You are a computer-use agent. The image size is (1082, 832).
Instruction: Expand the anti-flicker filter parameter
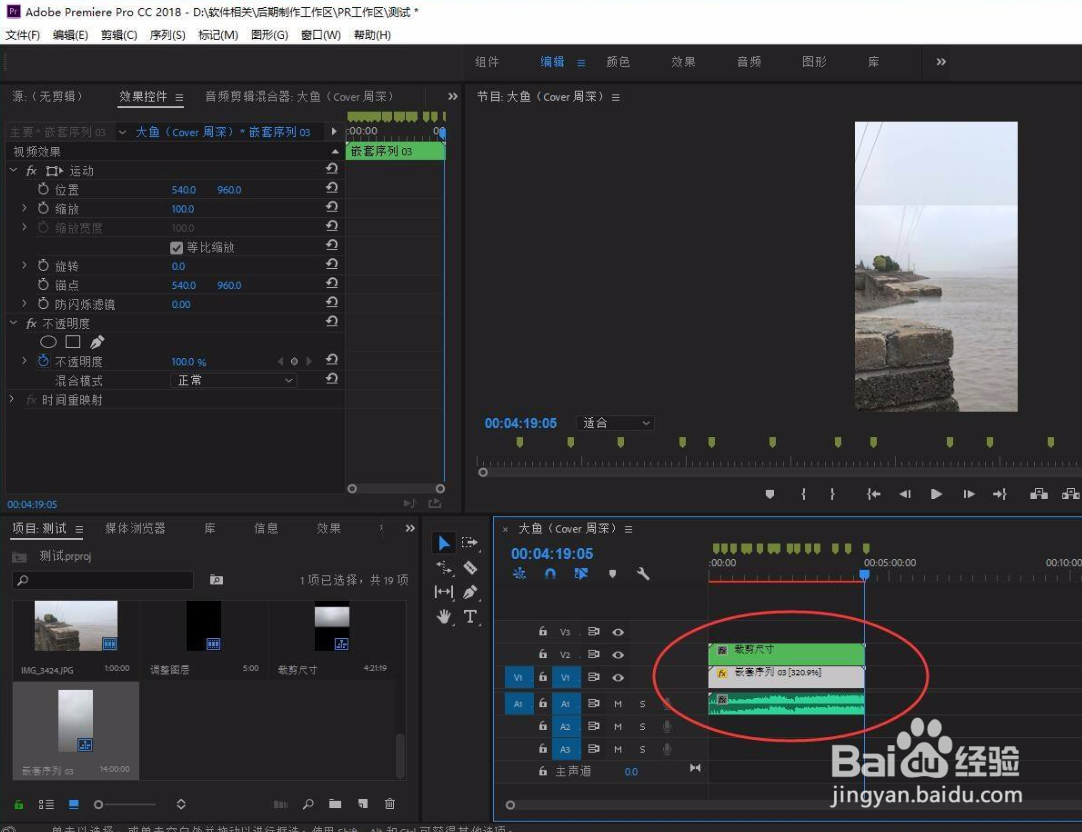pos(24,303)
